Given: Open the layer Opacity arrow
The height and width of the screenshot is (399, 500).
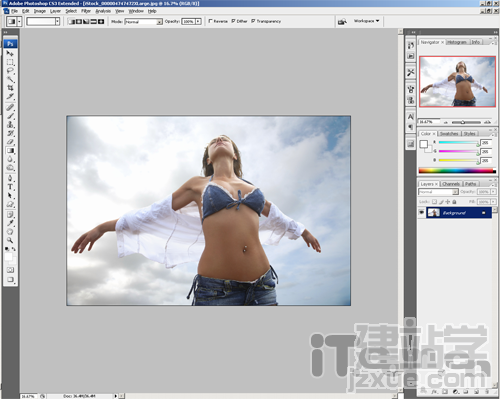Looking at the screenshot, I should (x=493, y=192).
